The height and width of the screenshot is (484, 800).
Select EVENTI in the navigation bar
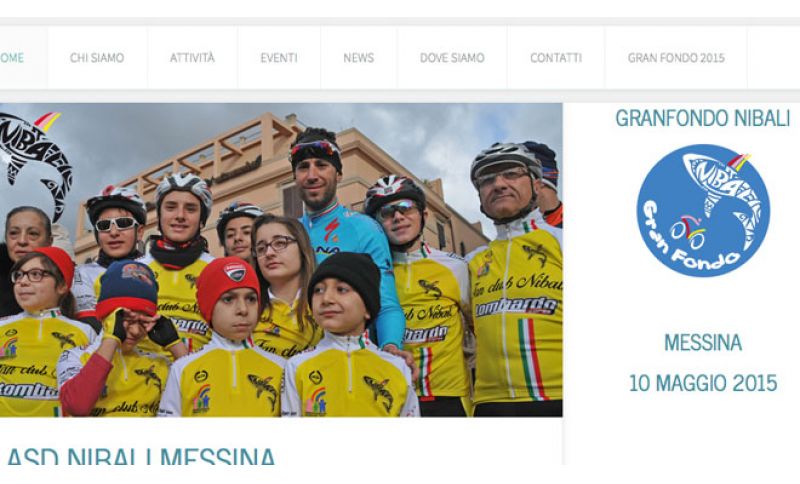(x=279, y=58)
